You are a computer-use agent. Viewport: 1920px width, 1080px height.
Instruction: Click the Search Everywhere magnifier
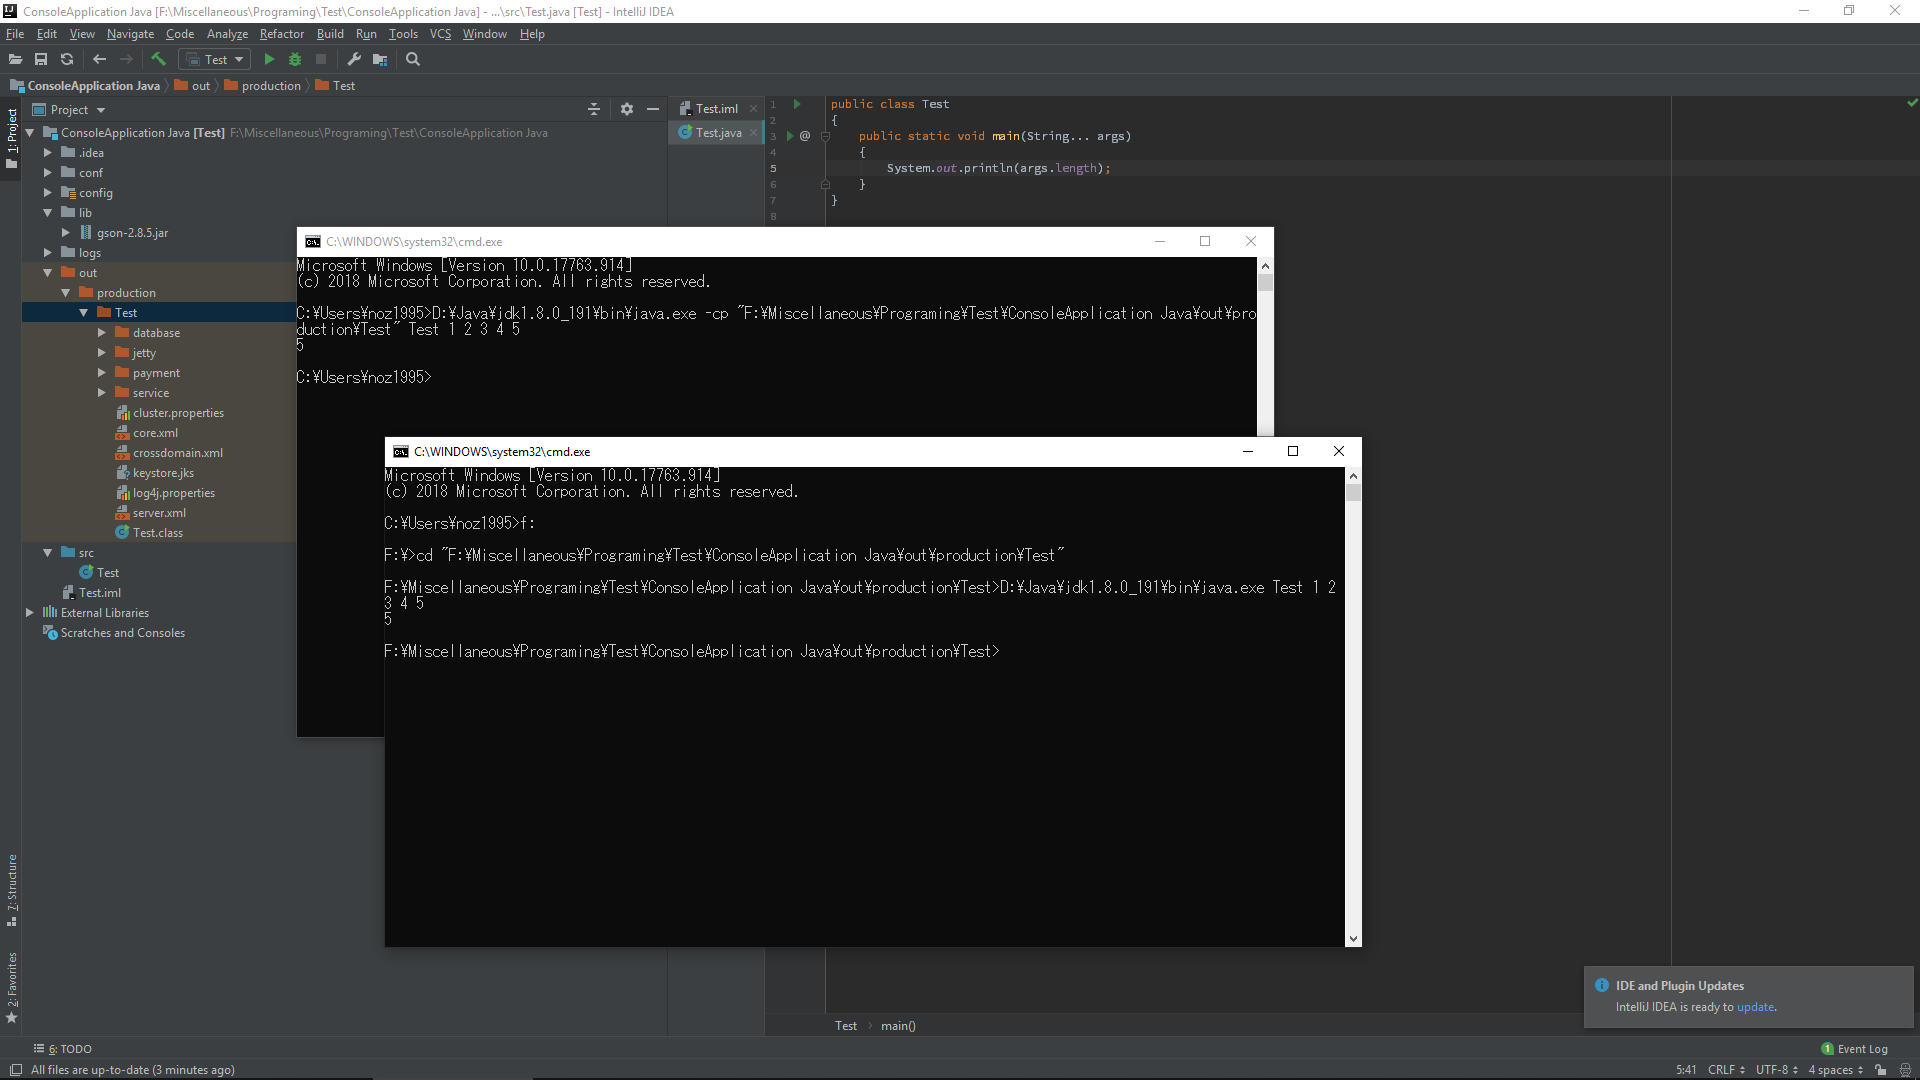tap(413, 59)
